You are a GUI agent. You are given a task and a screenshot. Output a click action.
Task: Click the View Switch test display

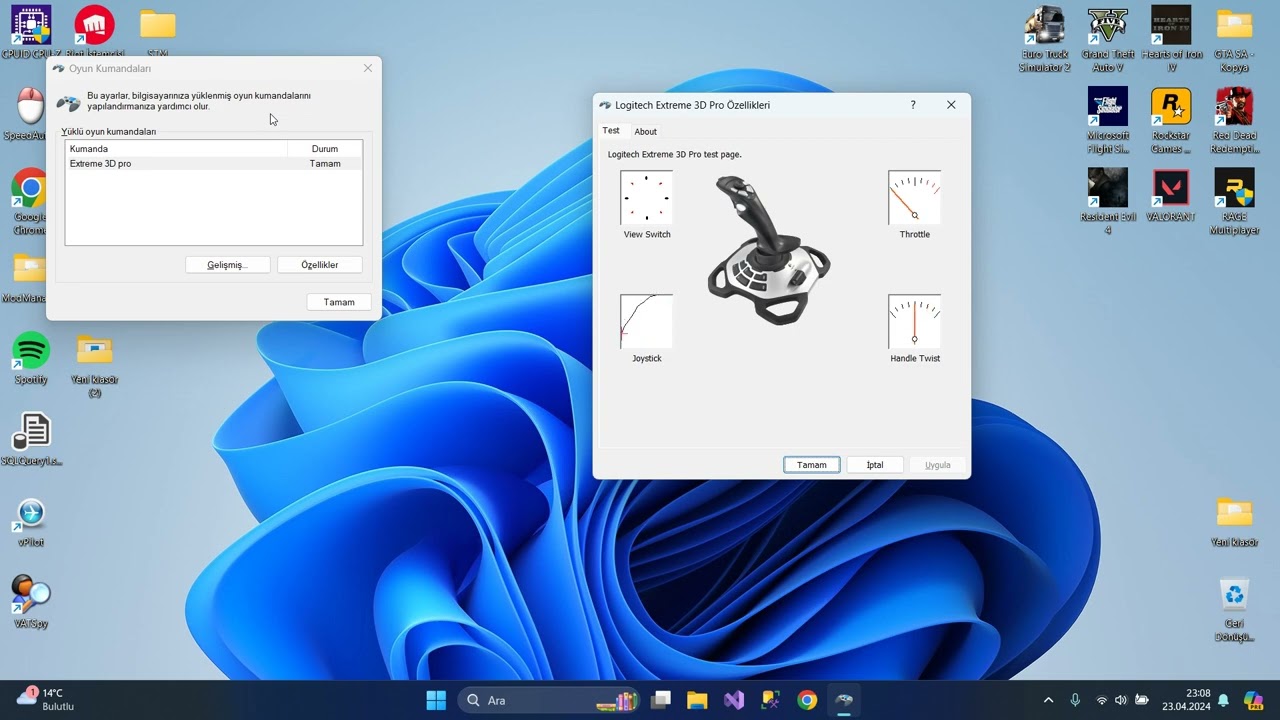click(x=646, y=197)
